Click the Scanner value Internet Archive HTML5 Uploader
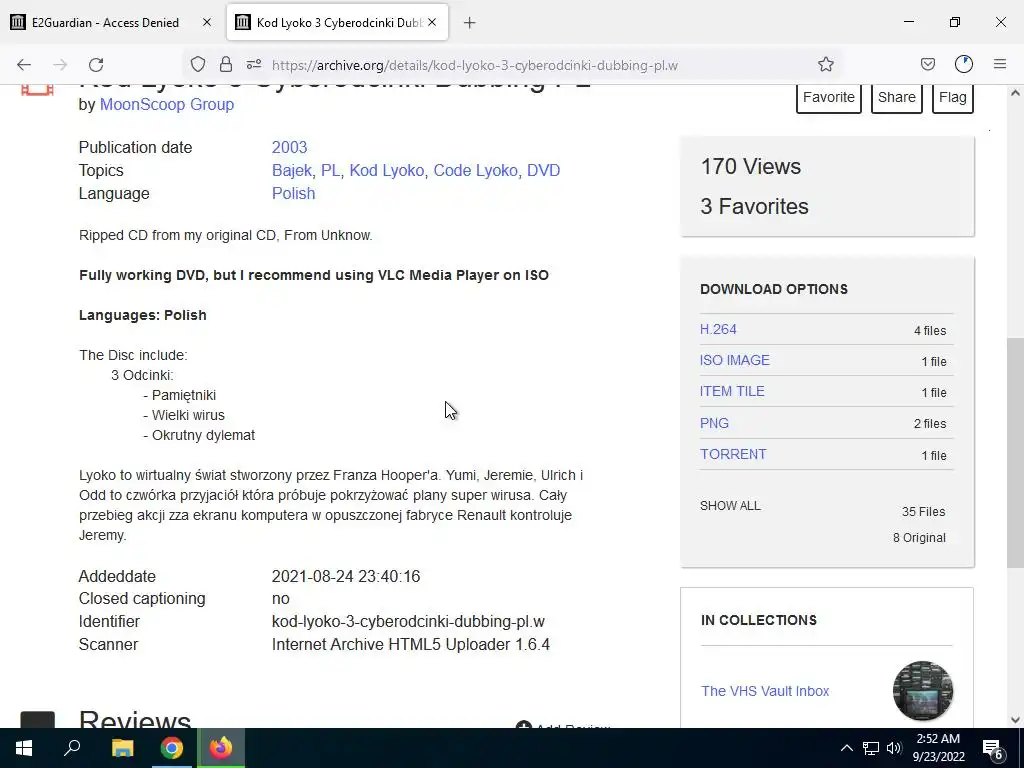The image size is (1024, 768). (411, 645)
